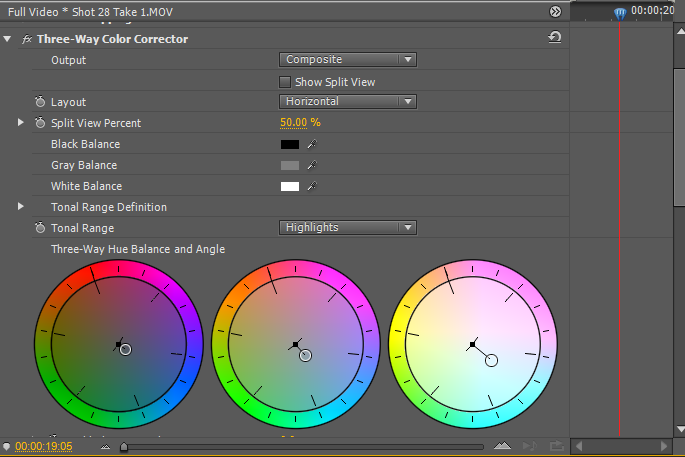Image resolution: width=685 pixels, height=457 pixels.
Task: Click the vertical scrollbar down arrow
Action: tap(681, 429)
